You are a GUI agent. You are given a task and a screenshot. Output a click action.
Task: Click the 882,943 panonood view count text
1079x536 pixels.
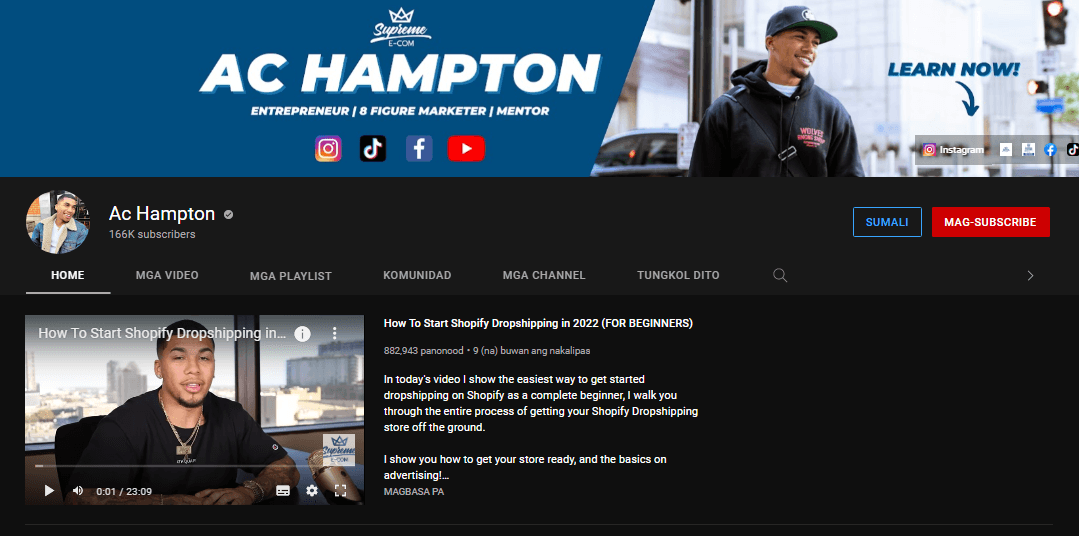[423, 350]
